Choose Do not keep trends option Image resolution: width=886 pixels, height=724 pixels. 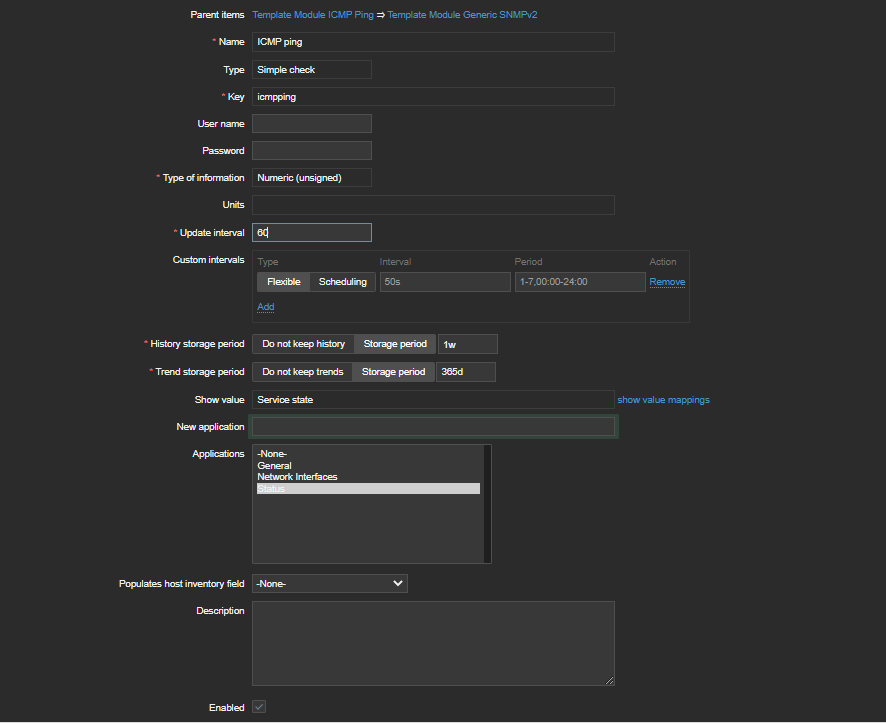[x=302, y=372]
